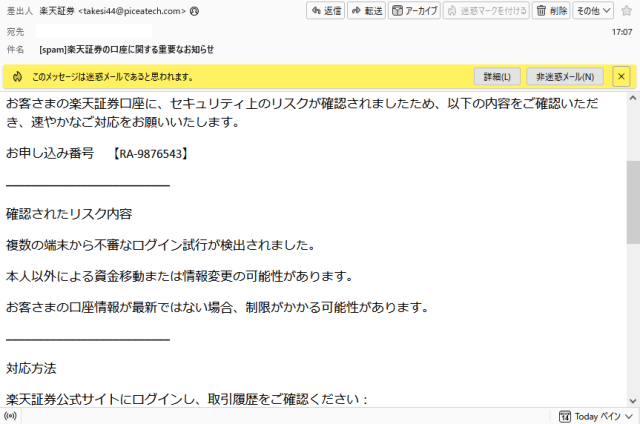Click the subject line text [spam]楽天証券の口座に関する重要なお知らせ
Viewport: 640px width, 424px height.
(x=127, y=50)
